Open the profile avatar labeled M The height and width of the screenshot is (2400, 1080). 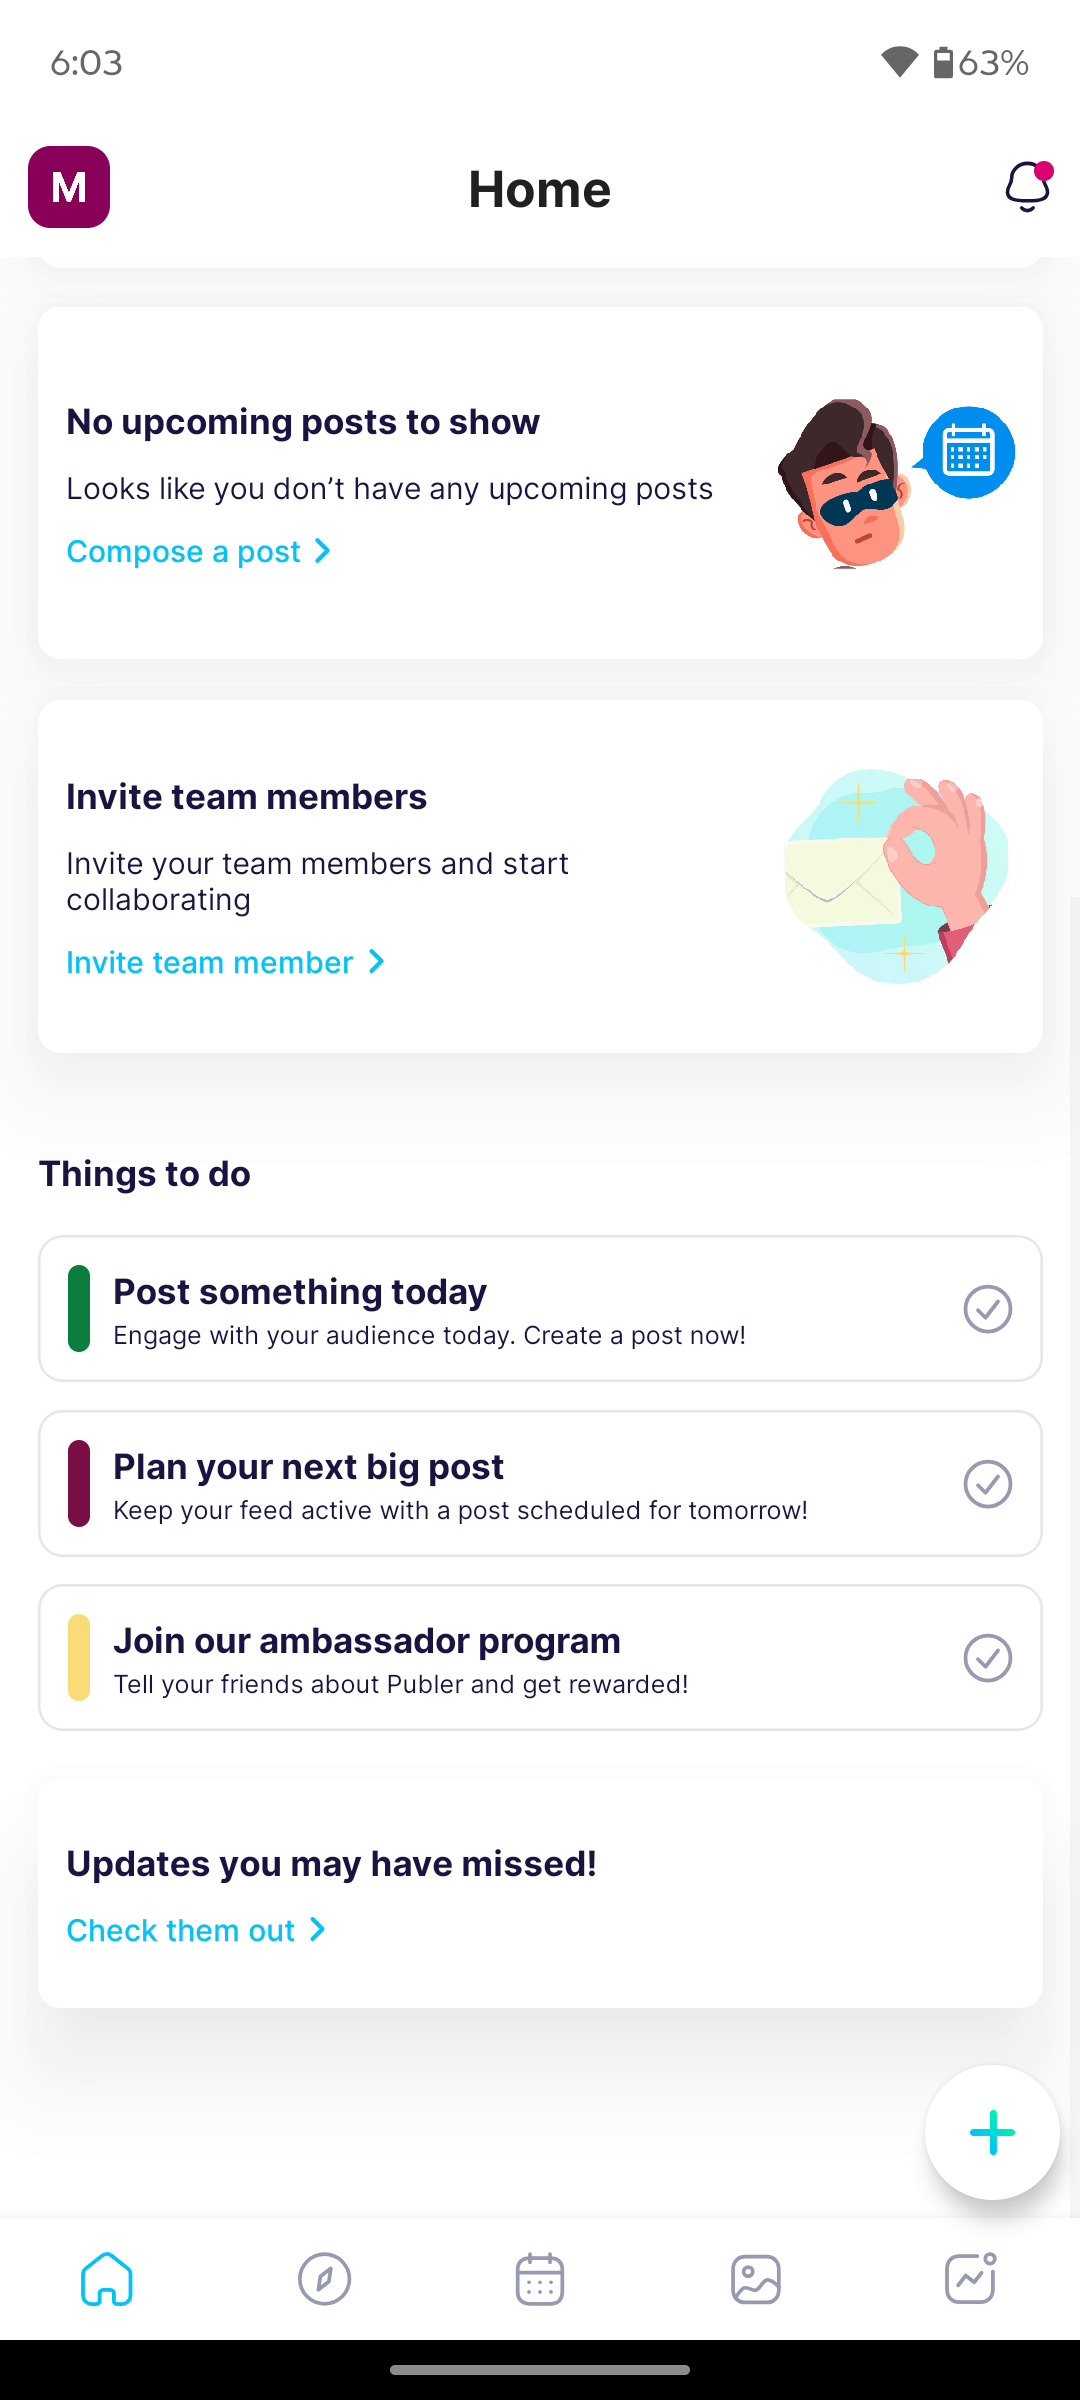pos(68,187)
